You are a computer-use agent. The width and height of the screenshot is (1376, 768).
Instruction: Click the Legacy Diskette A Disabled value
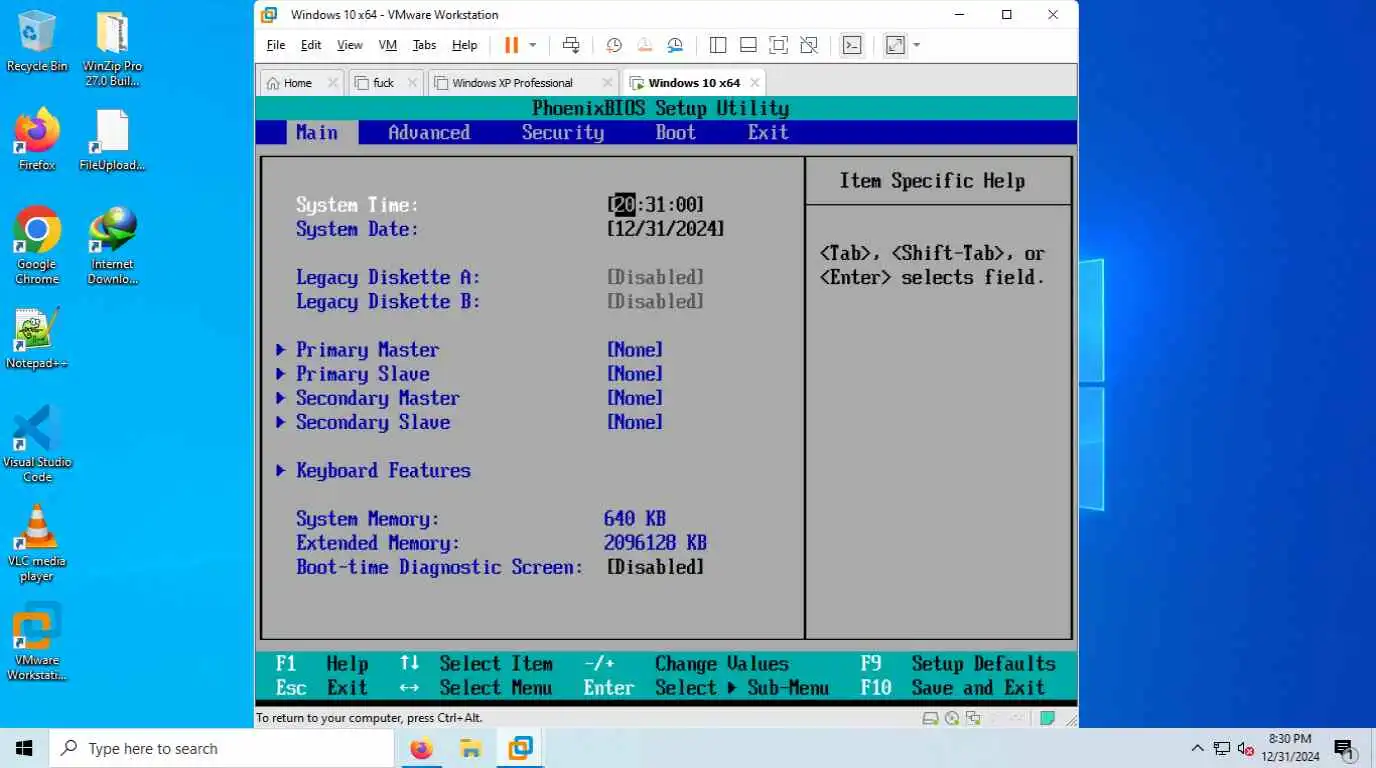(x=656, y=277)
